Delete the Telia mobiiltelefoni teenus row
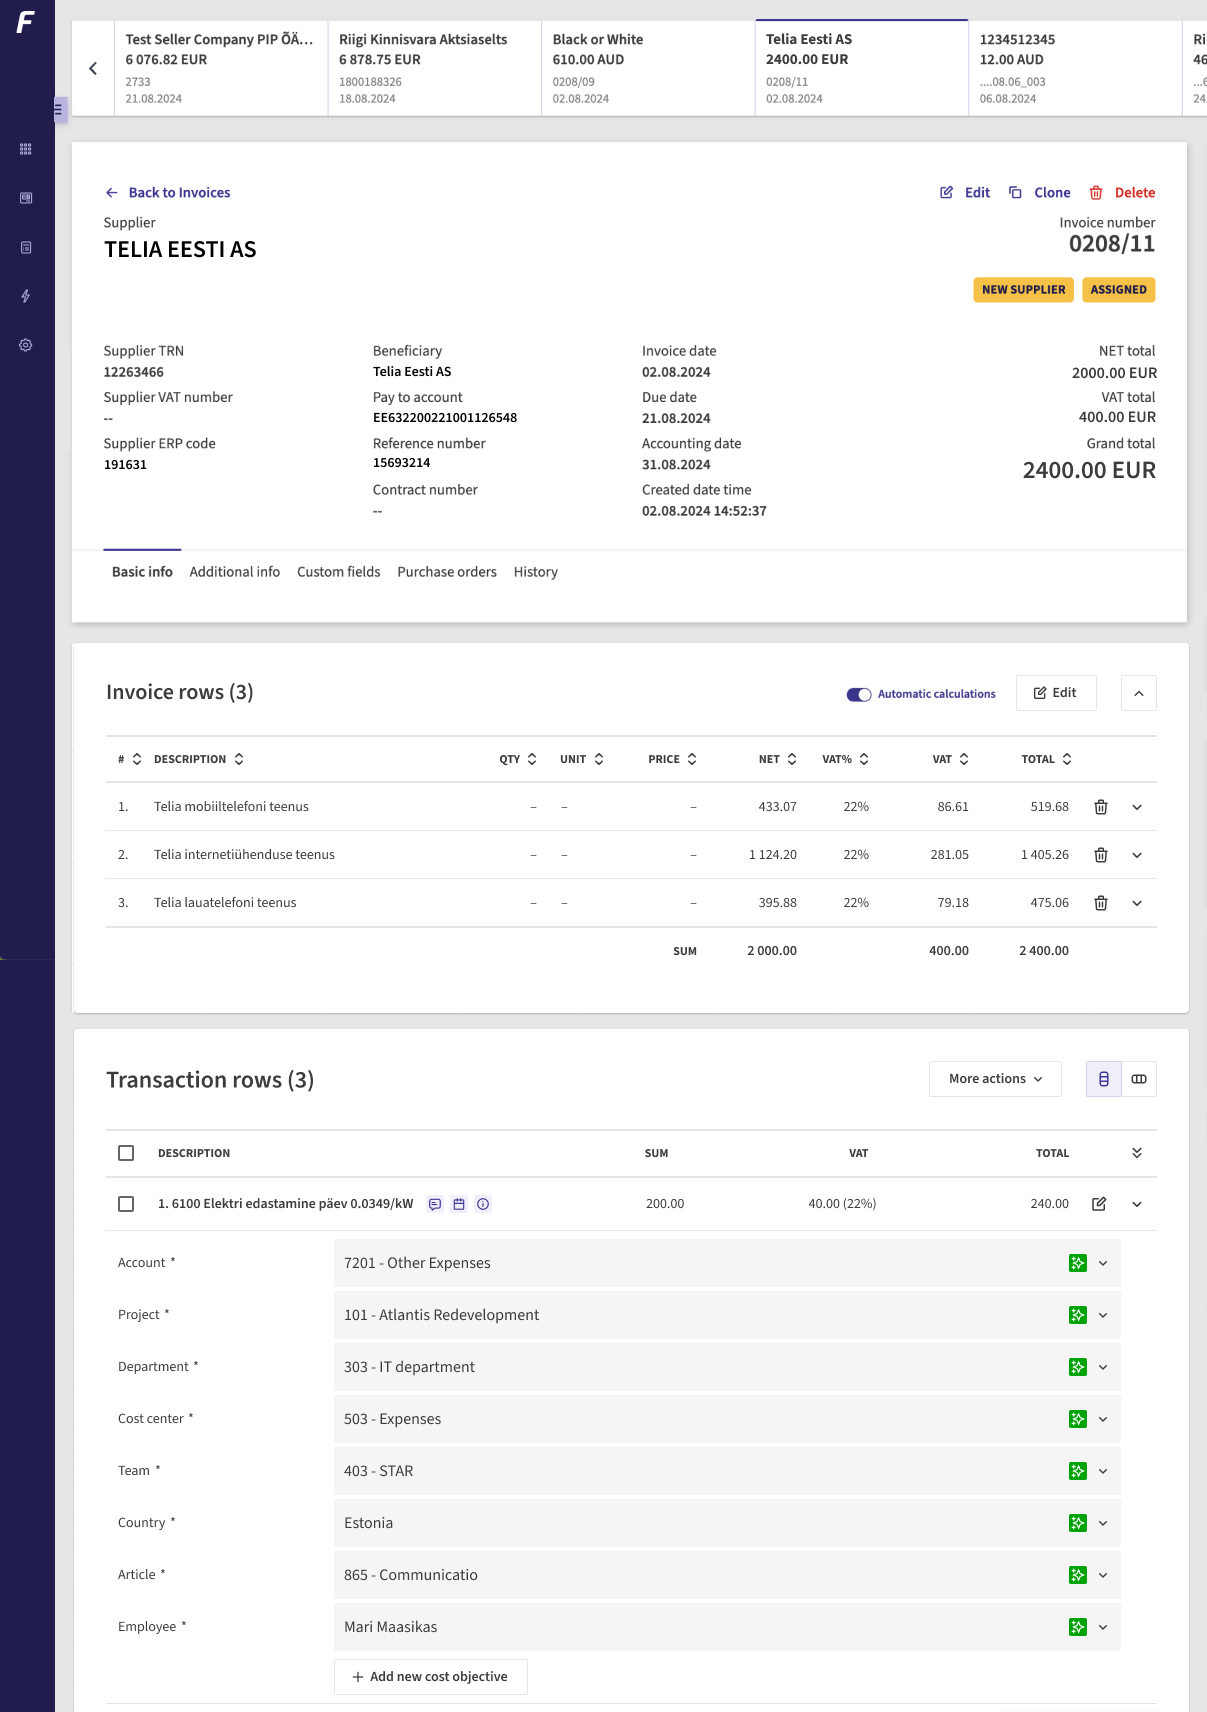The width and height of the screenshot is (1207, 1712). pos(1101,807)
